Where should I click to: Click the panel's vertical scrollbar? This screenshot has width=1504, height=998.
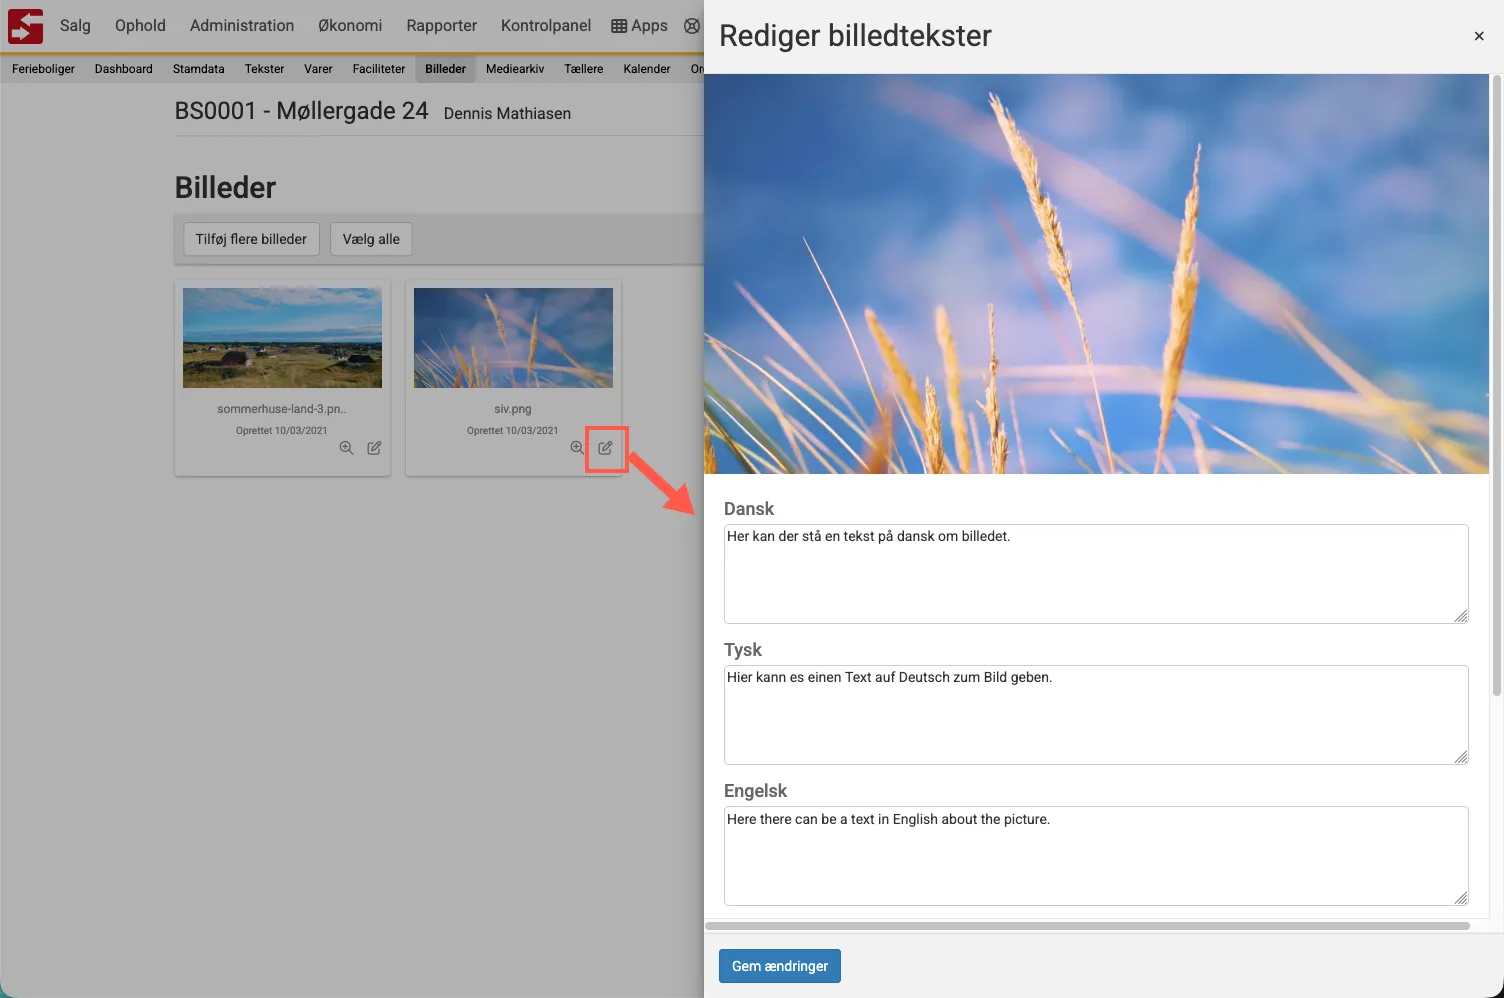[x=1496, y=385]
